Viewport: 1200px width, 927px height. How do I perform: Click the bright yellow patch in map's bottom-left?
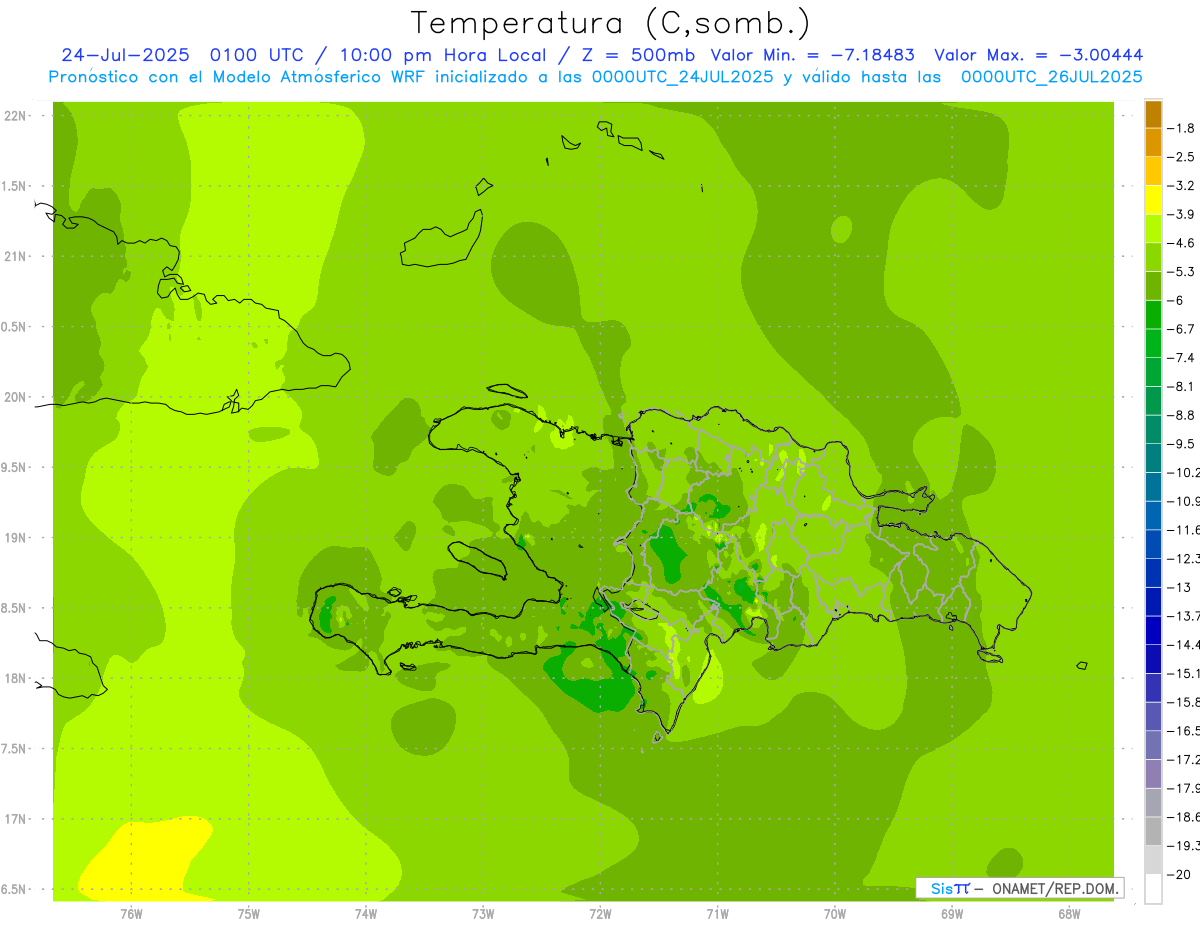[145, 858]
